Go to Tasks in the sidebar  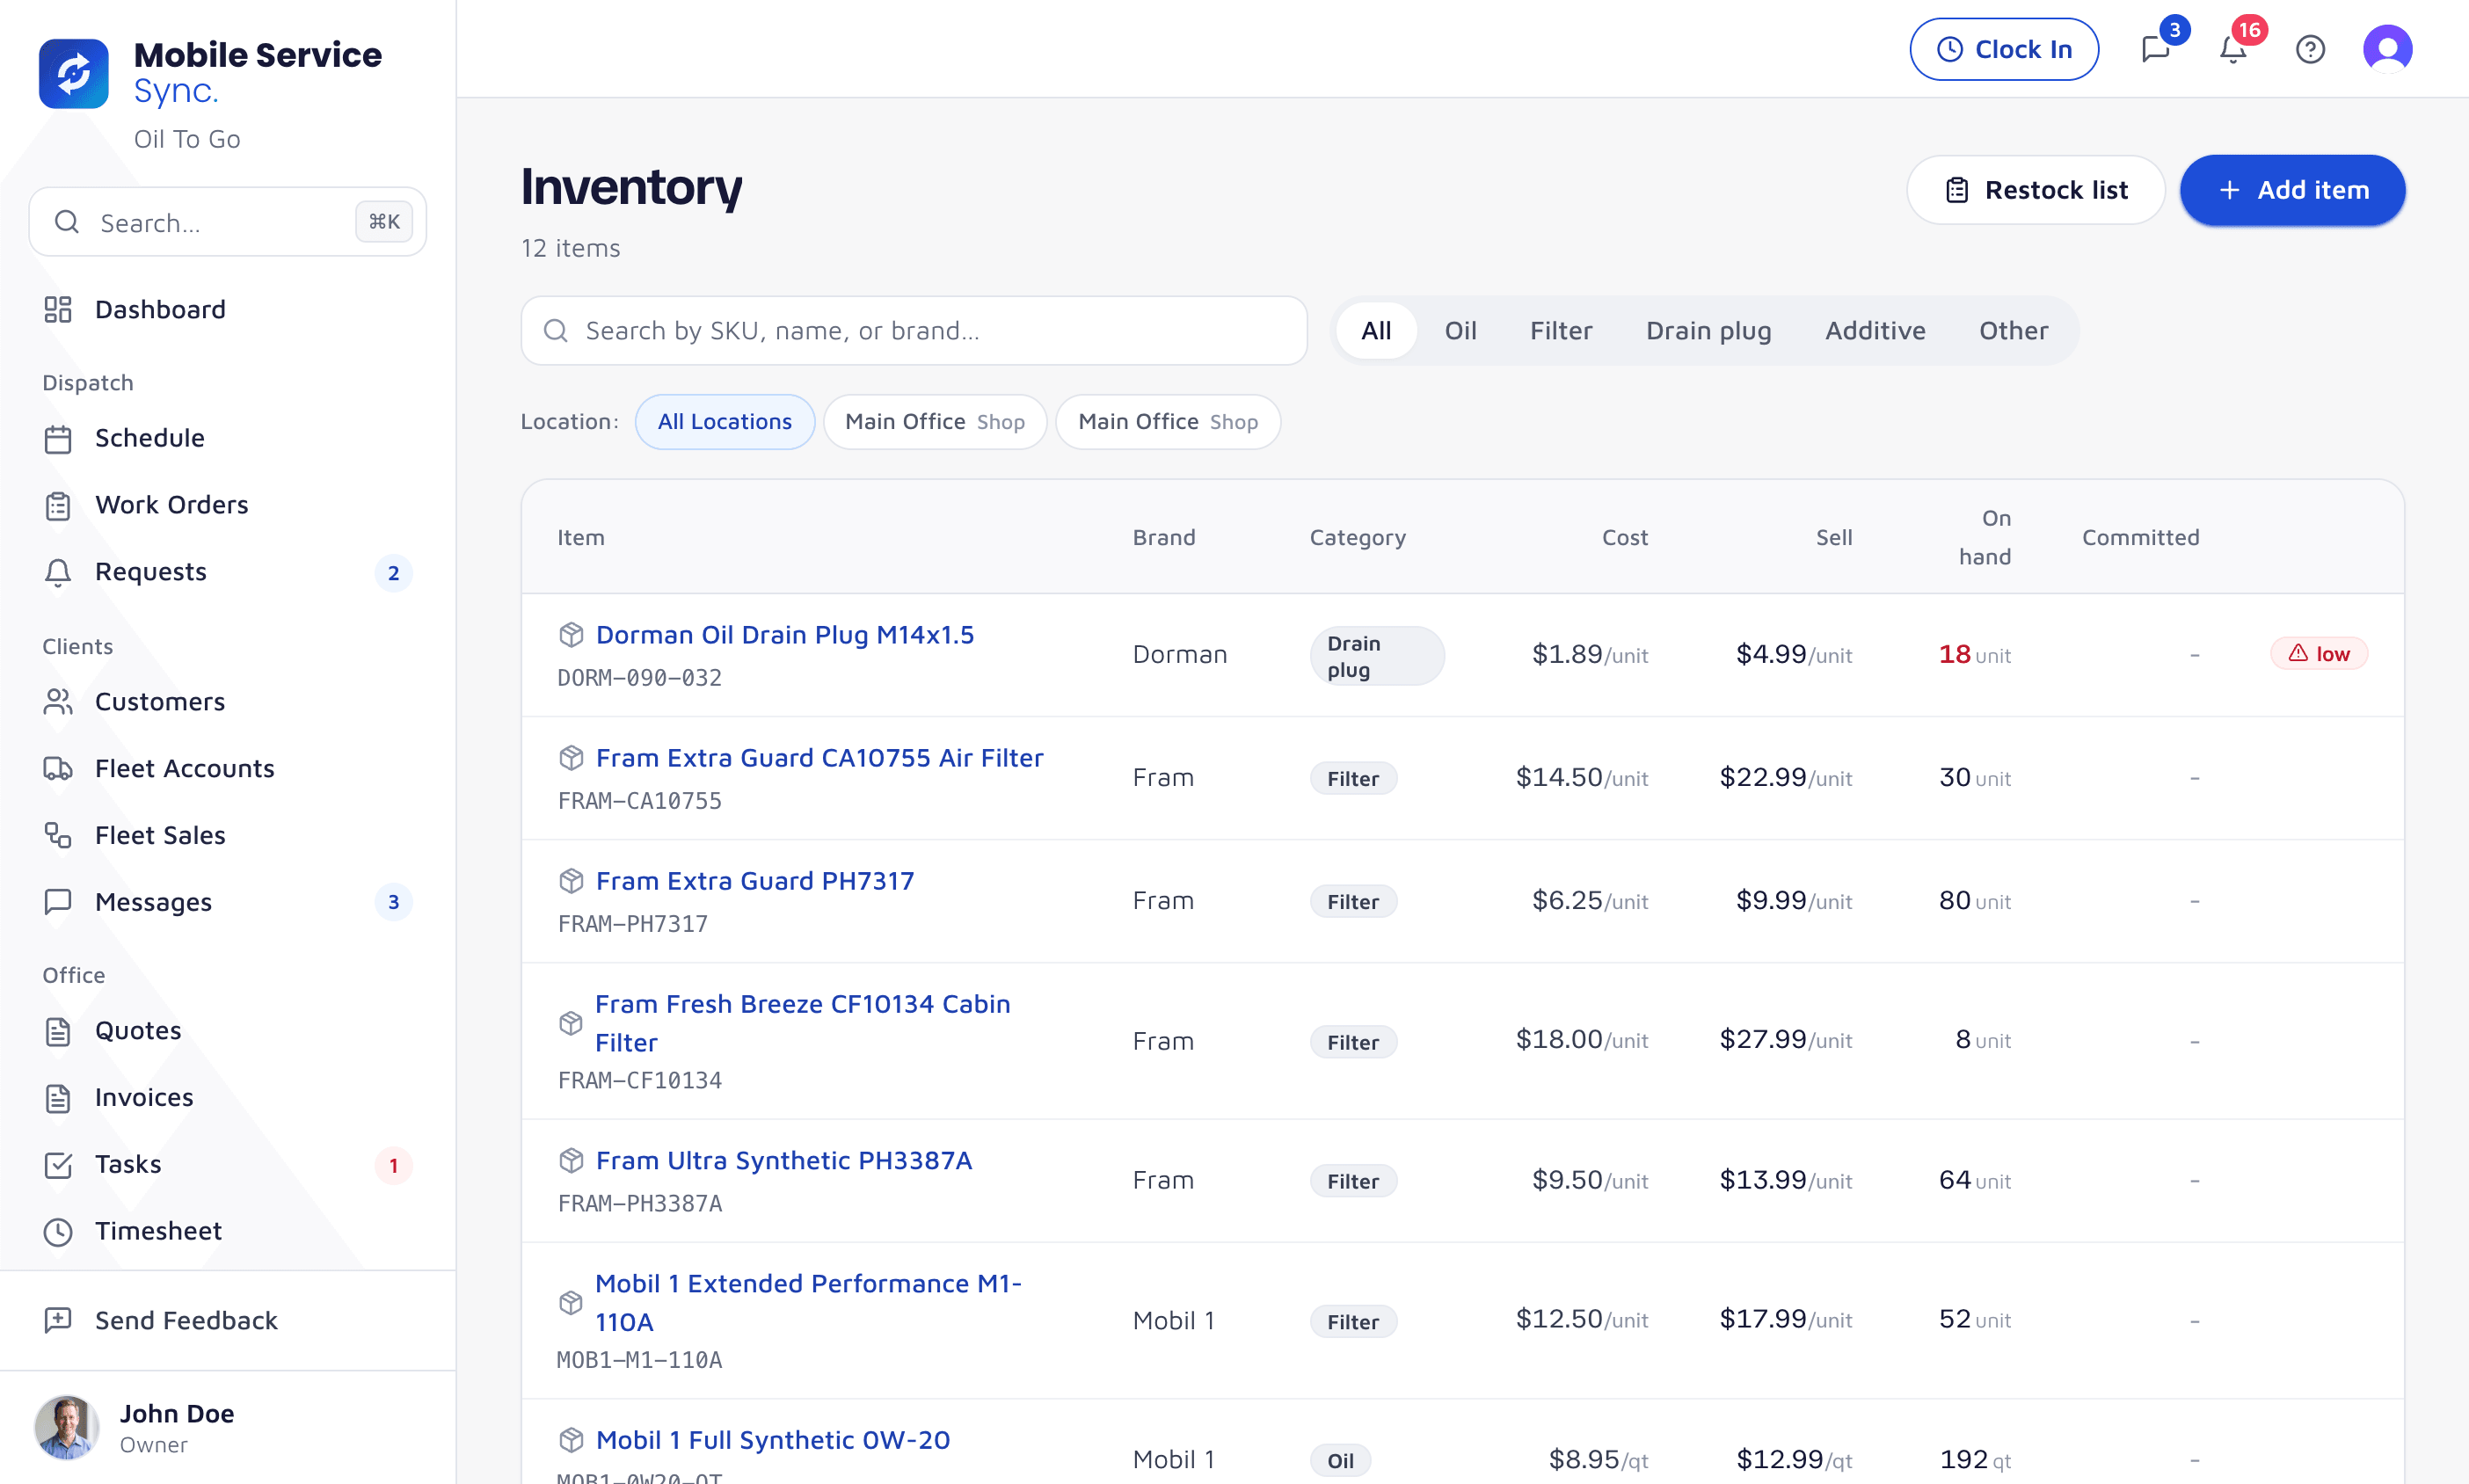tap(227, 1164)
